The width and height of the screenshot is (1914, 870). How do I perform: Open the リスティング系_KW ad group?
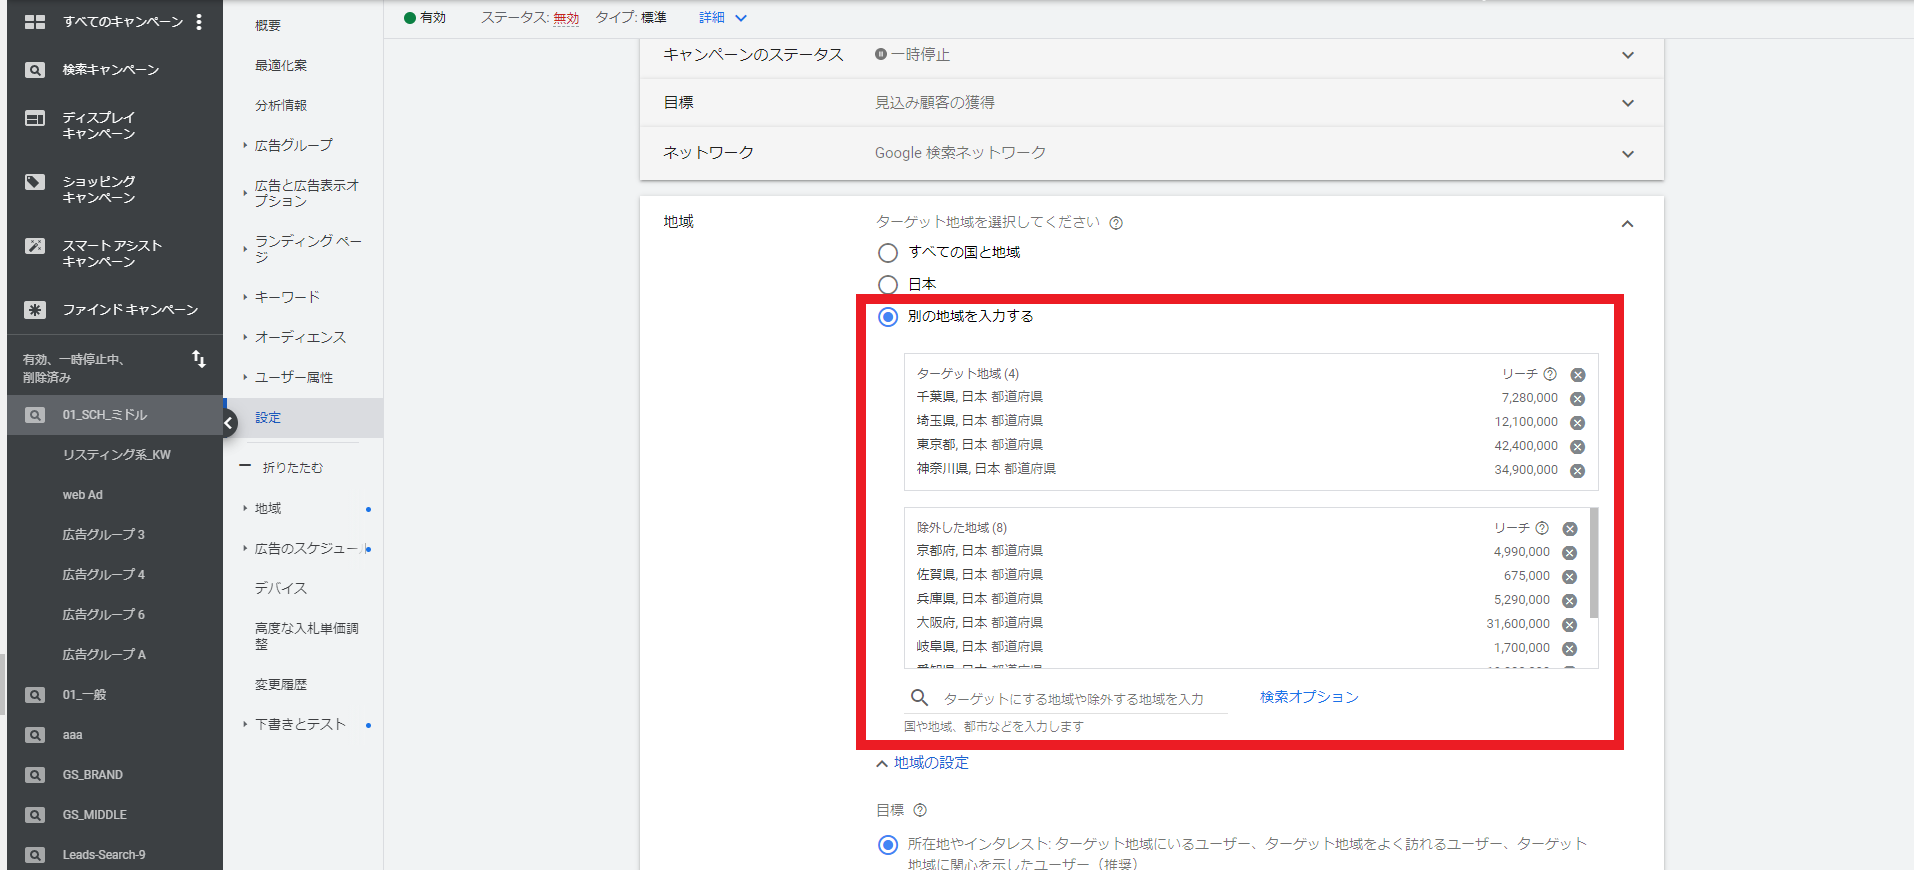[x=115, y=455]
